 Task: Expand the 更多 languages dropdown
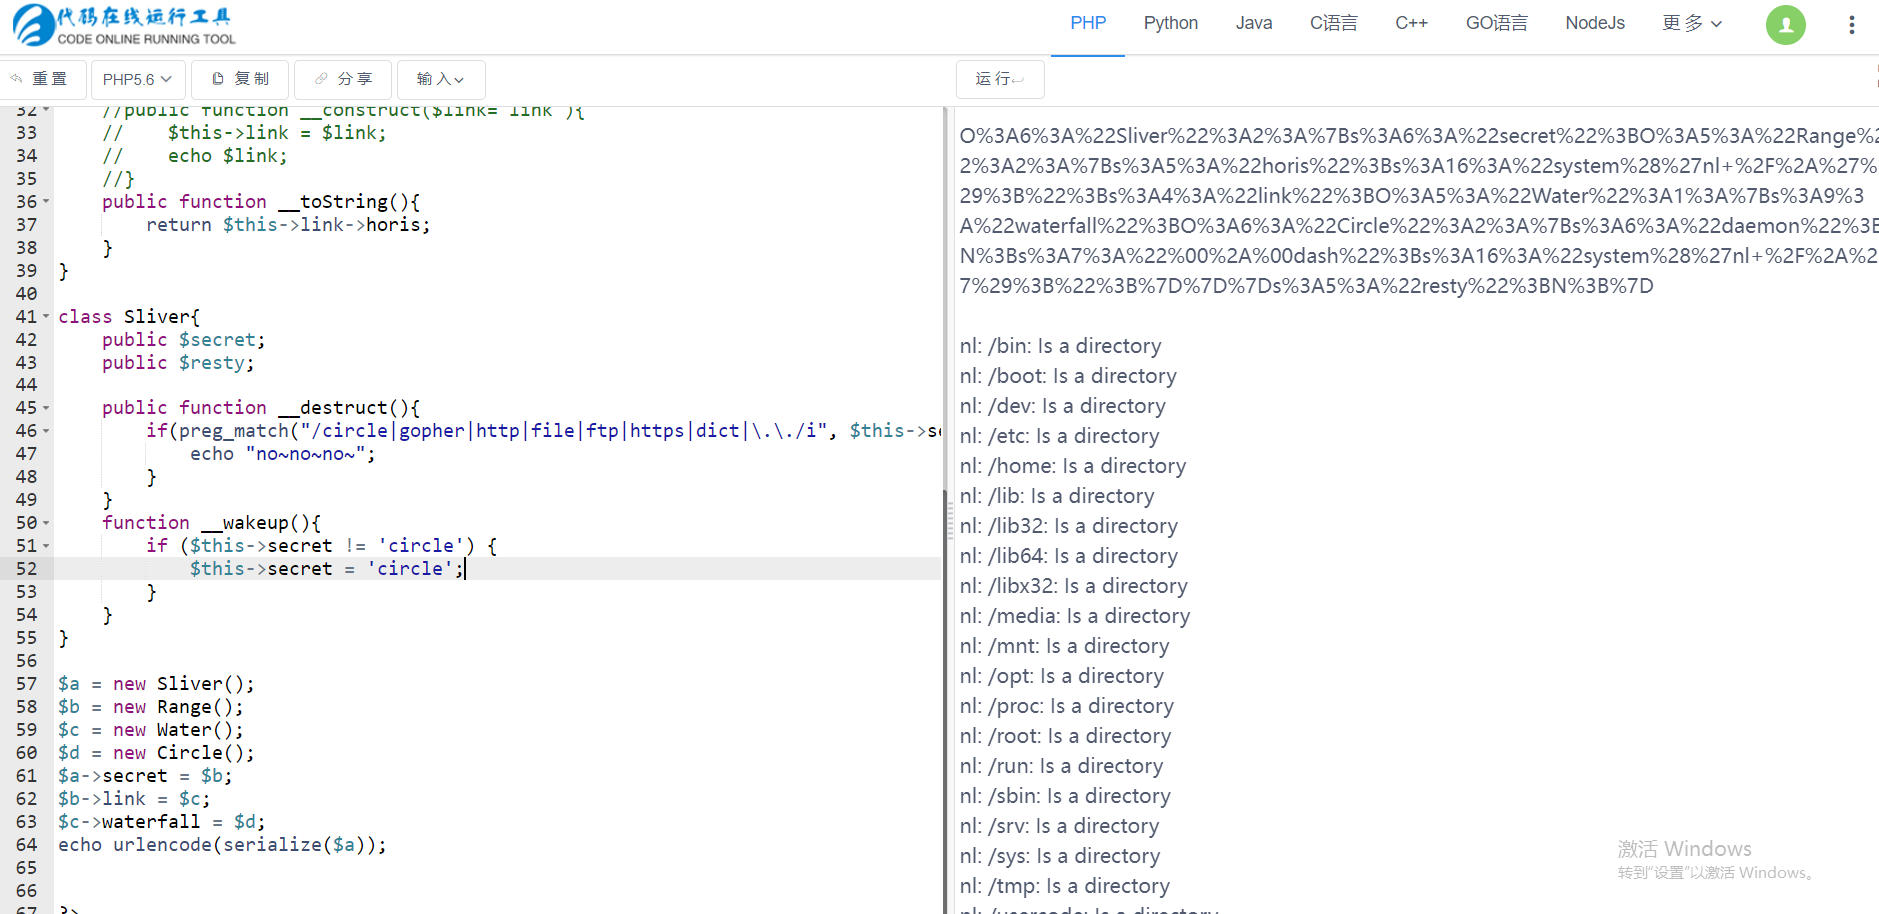tap(1692, 23)
